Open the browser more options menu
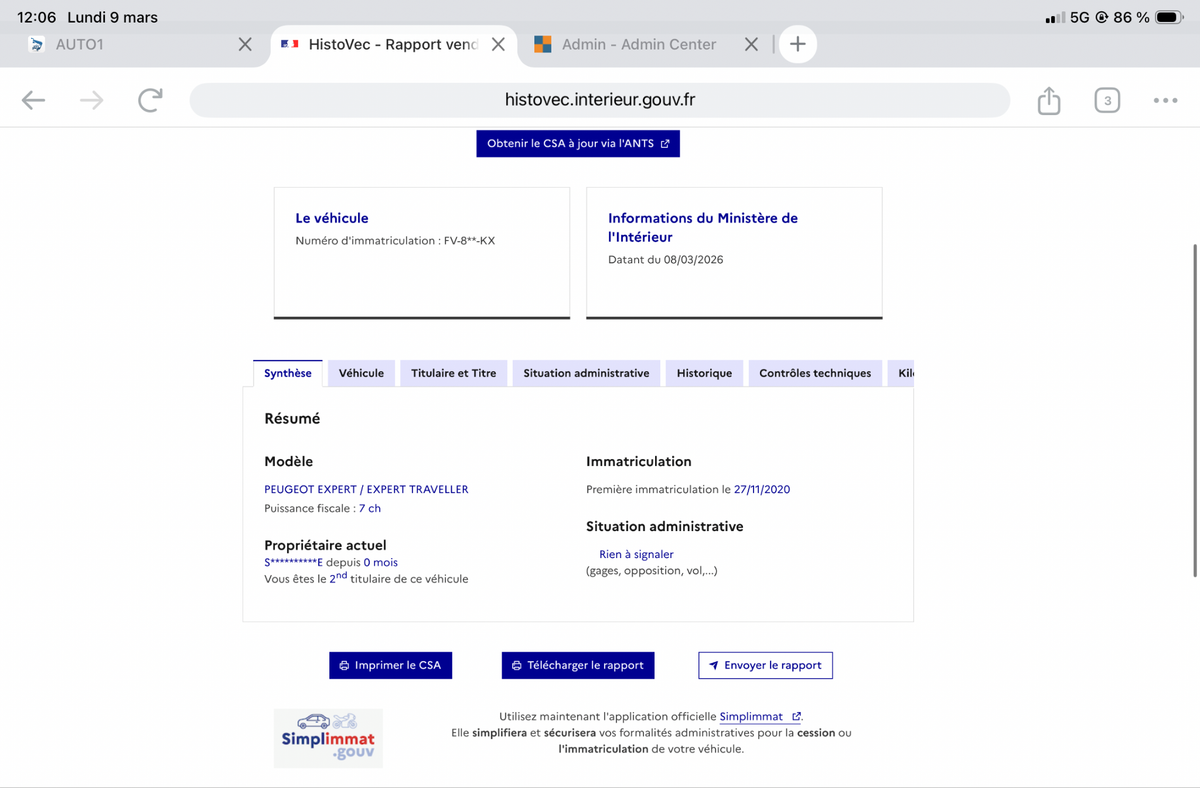 [1165, 100]
